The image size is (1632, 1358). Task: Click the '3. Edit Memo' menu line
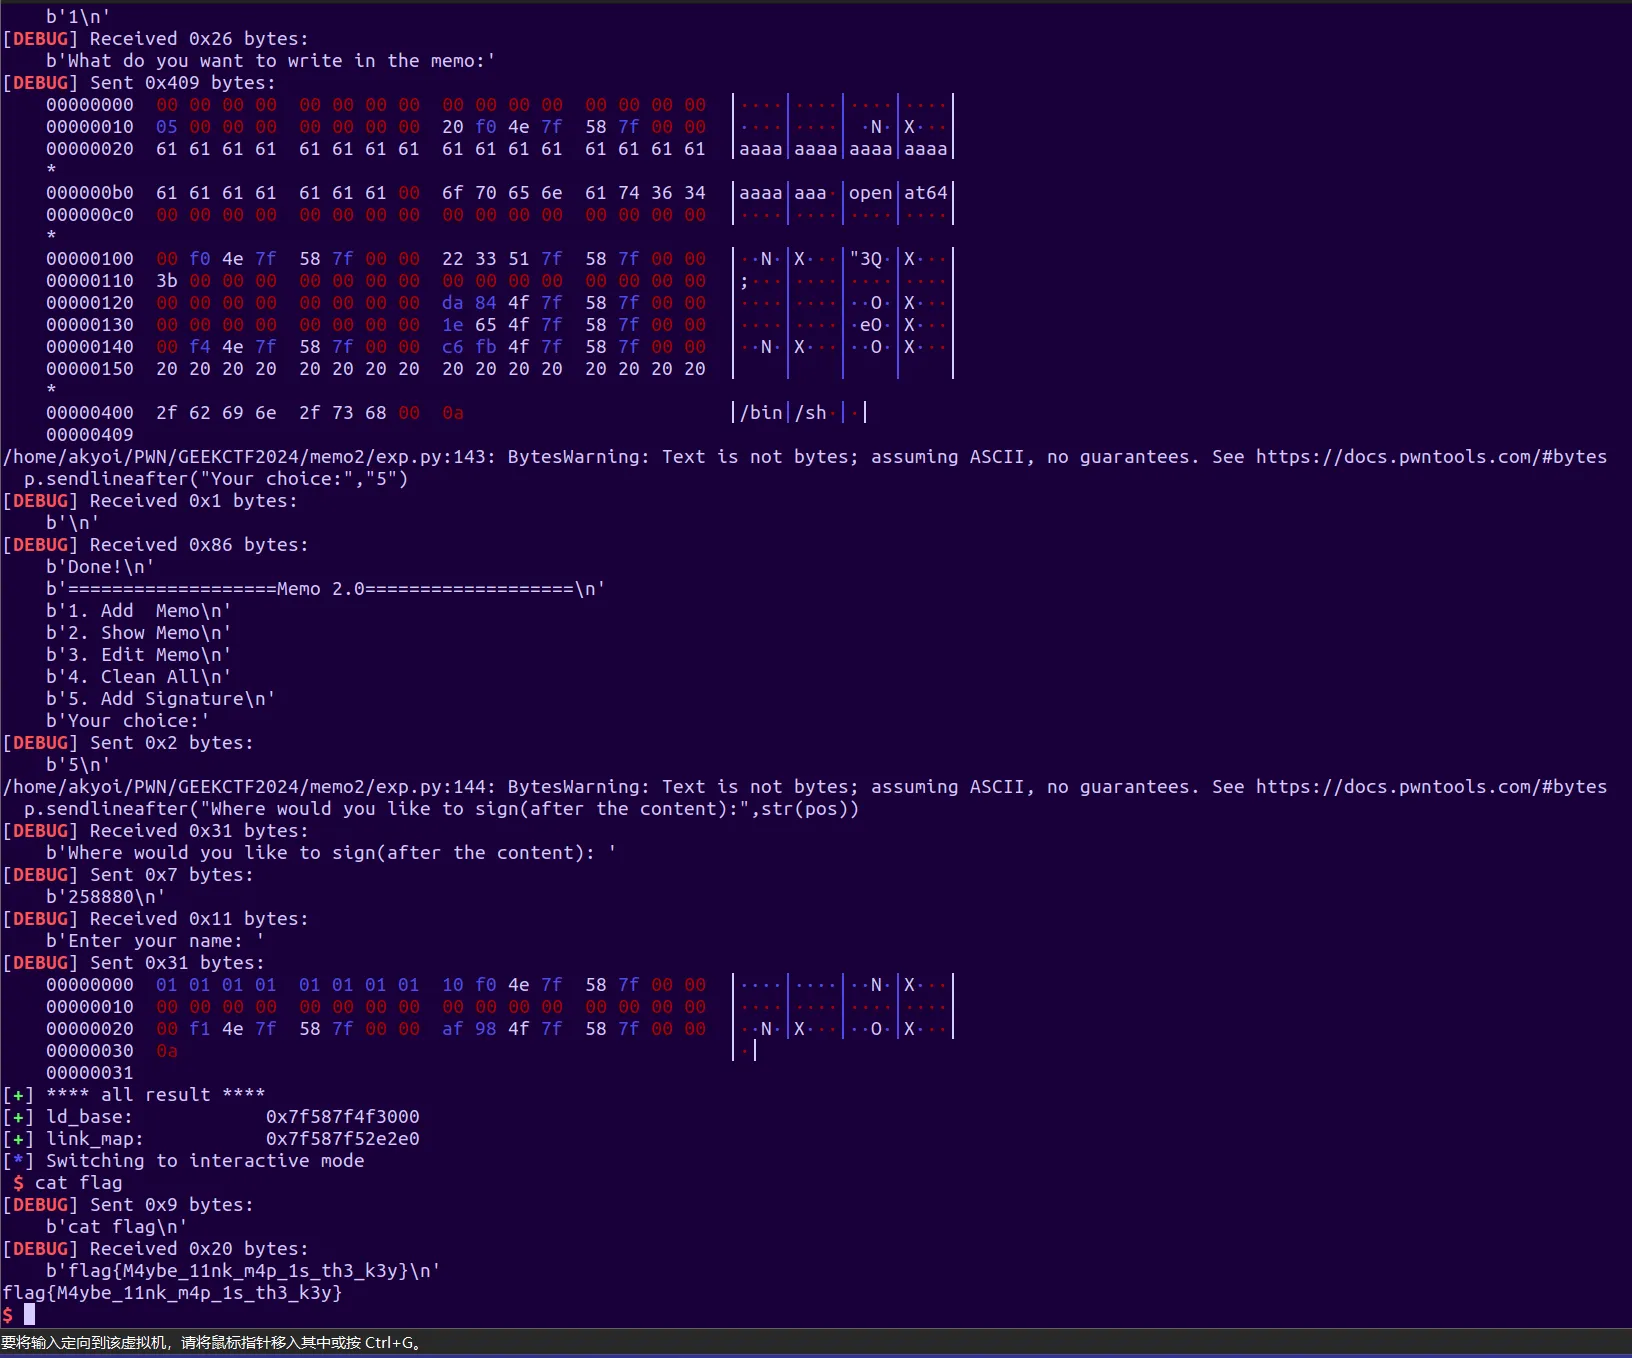[139, 654]
